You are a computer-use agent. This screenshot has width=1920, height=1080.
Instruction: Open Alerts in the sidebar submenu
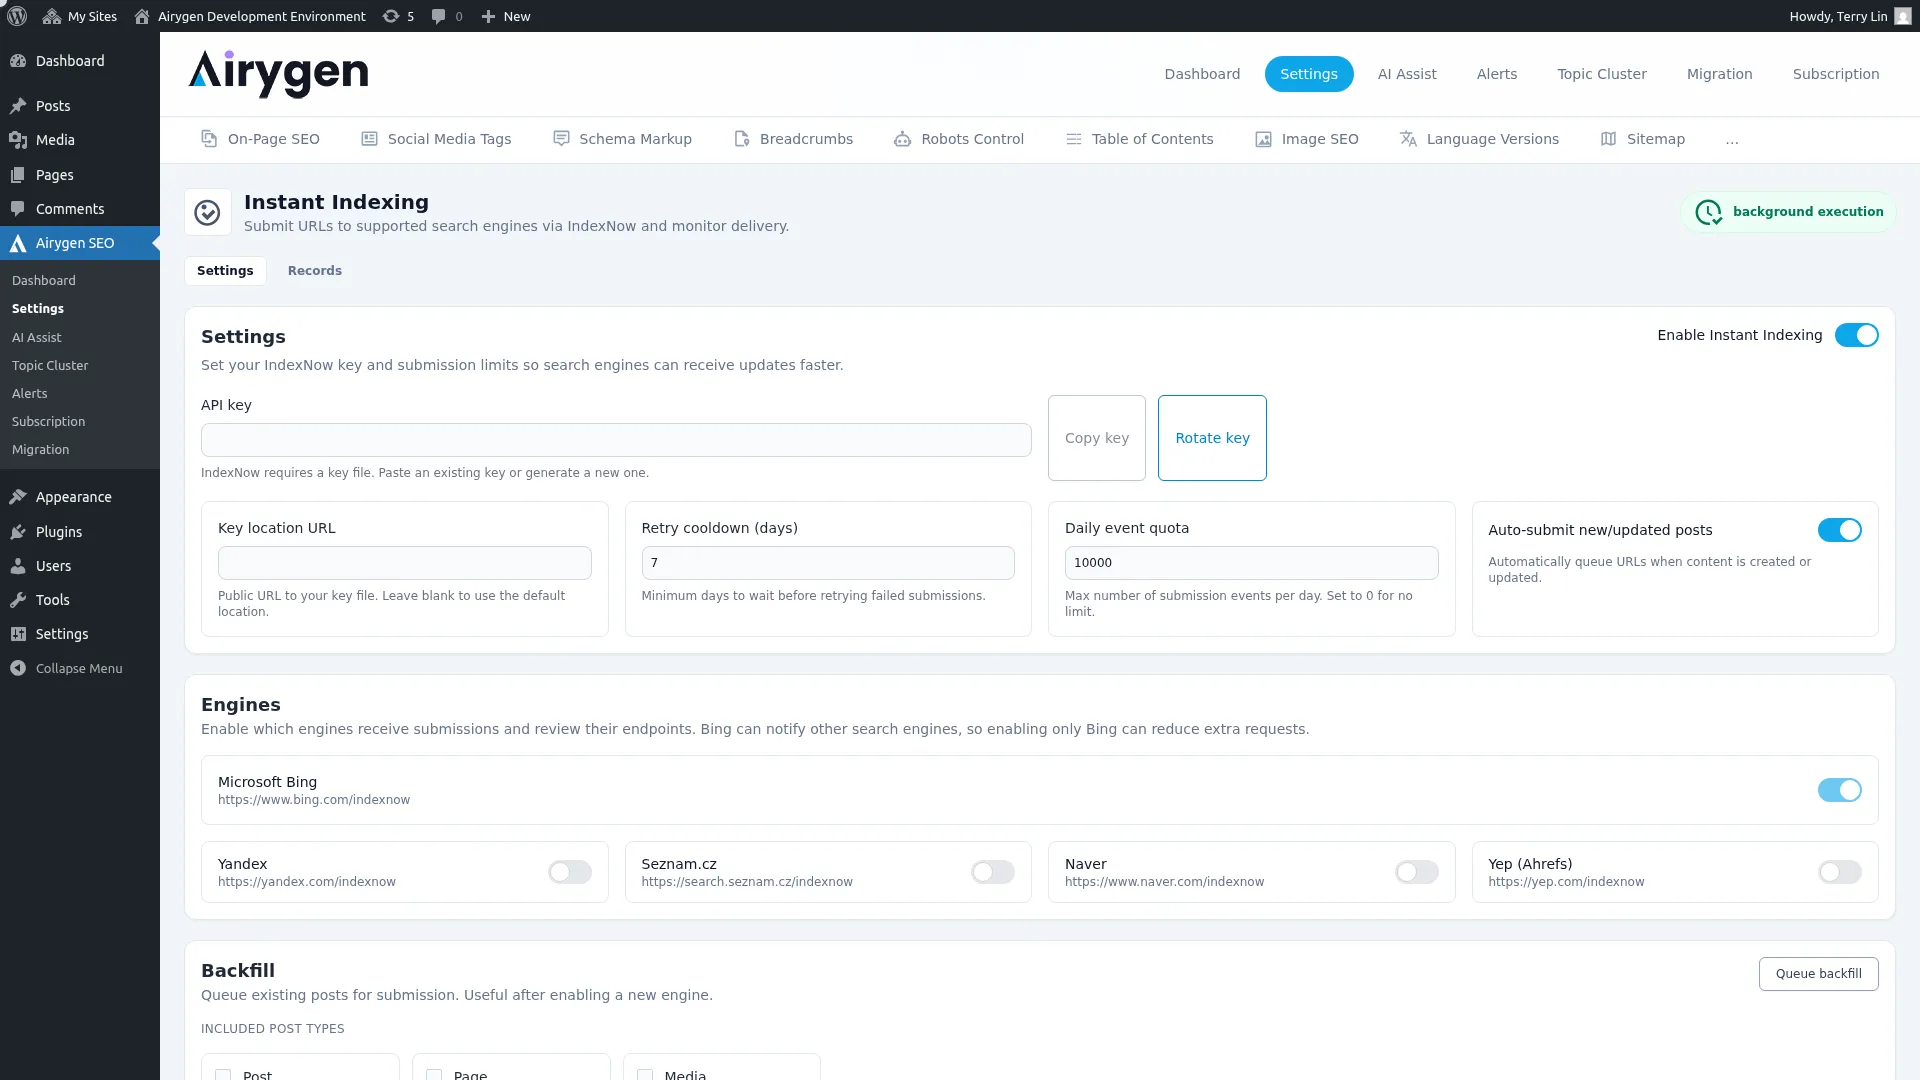tap(30, 394)
